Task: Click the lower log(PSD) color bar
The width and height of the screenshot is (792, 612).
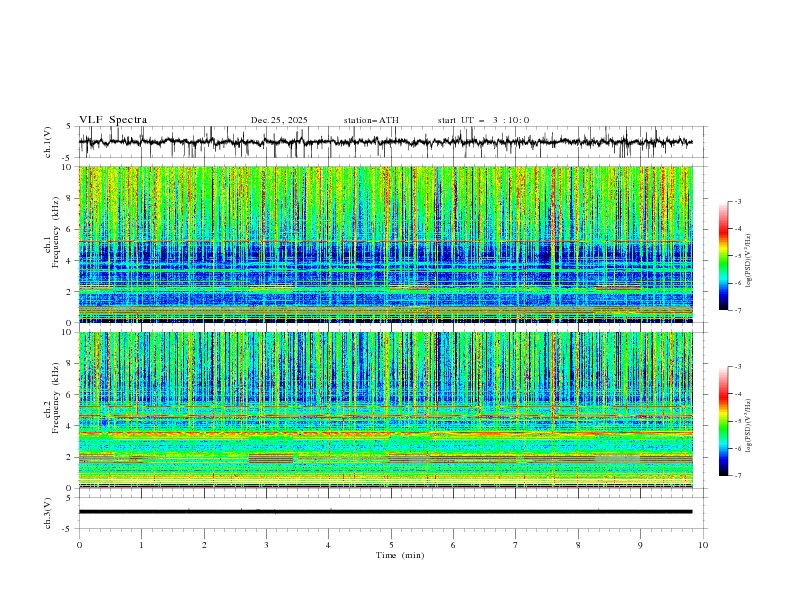Action: click(x=724, y=421)
